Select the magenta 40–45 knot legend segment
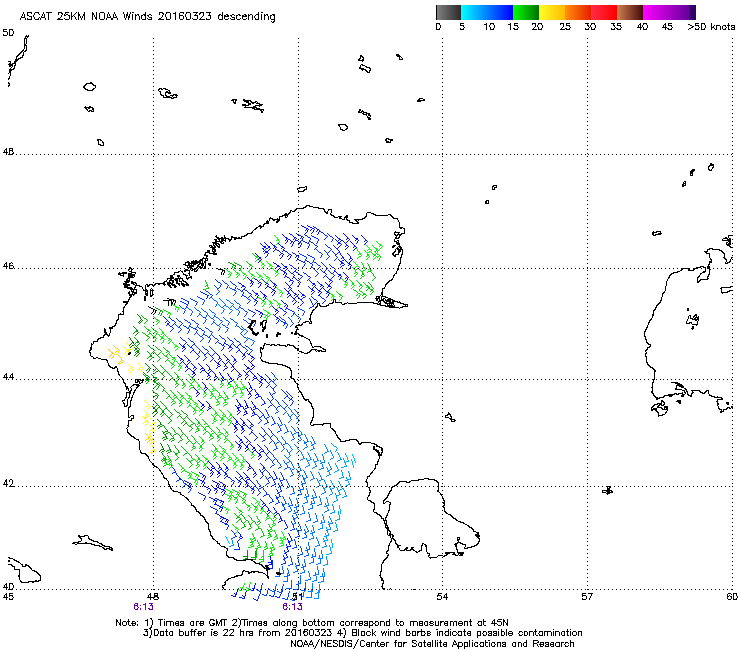Viewport: 740px width, 650px height. [656, 12]
